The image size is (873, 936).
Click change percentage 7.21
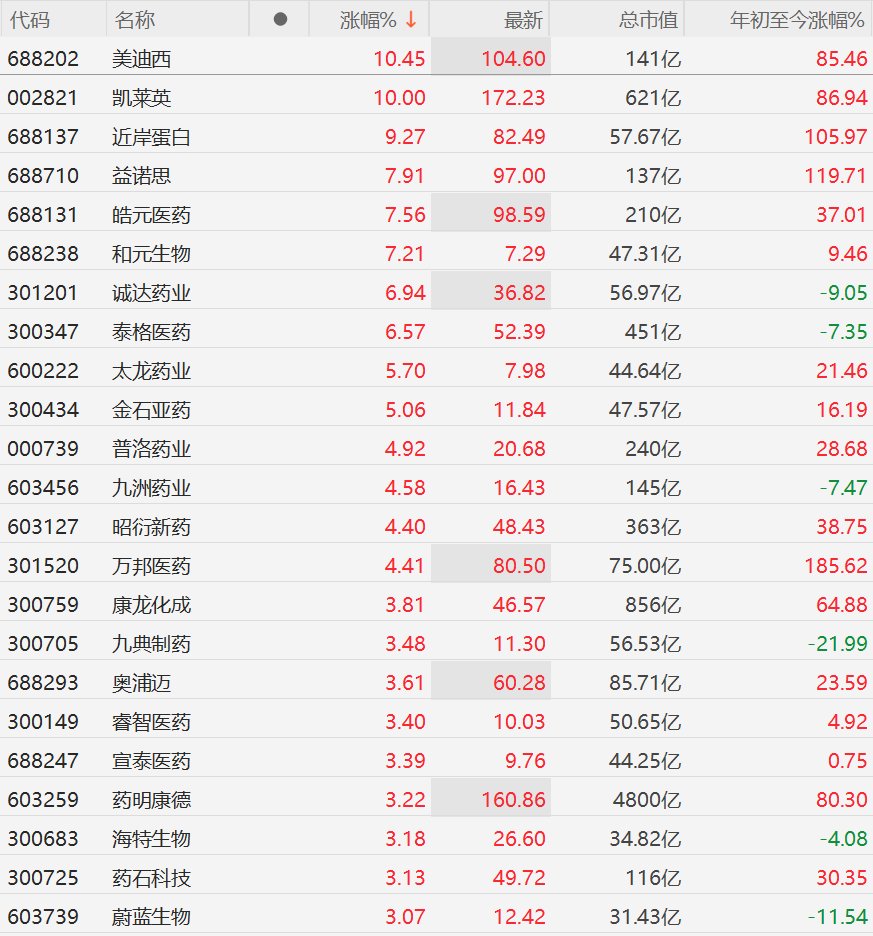405,254
